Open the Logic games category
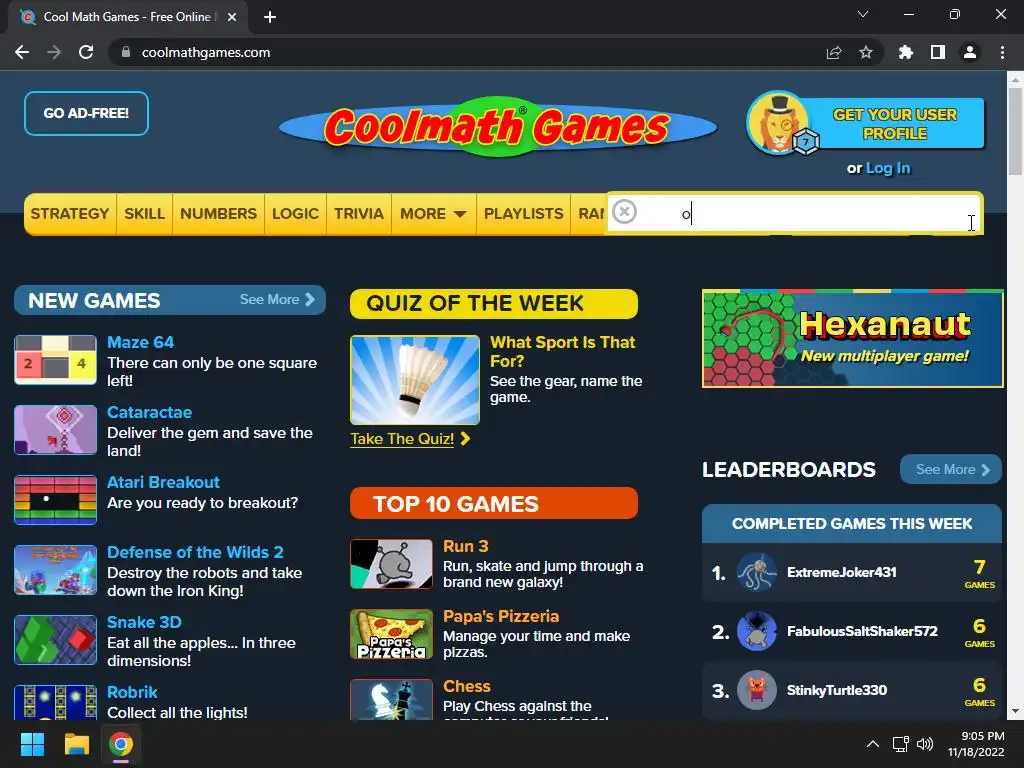 pos(295,214)
